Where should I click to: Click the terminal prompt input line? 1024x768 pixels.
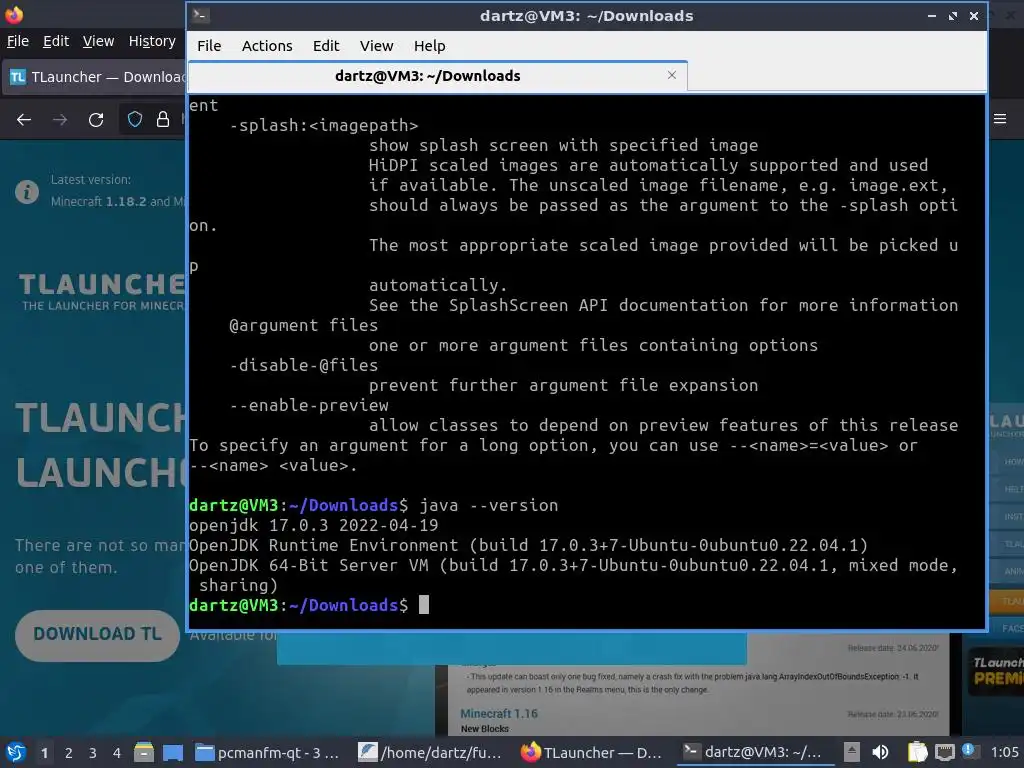click(x=586, y=605)
